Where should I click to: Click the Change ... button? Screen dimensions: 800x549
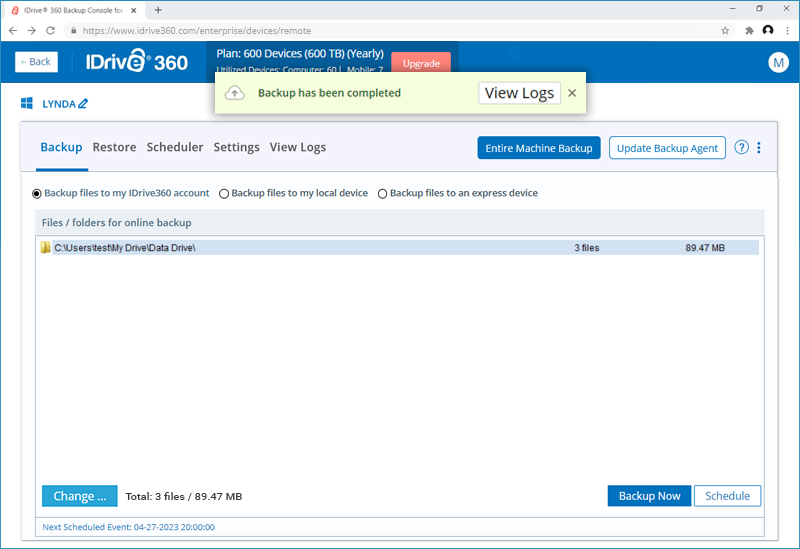[80, 496]
